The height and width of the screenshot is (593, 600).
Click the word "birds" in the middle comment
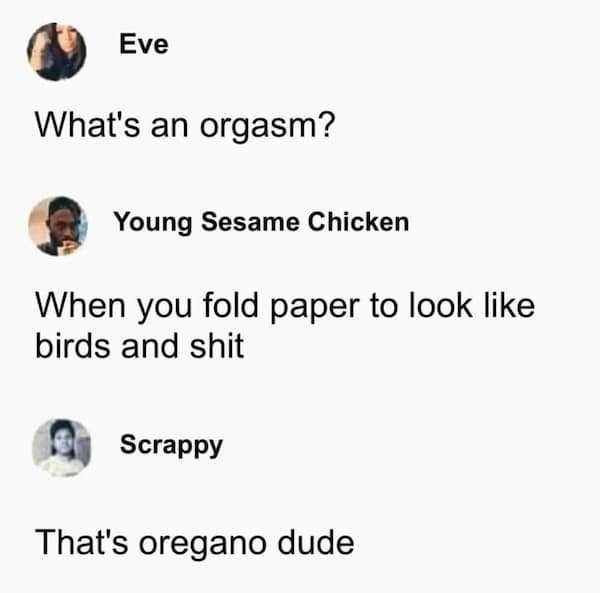coord(73,346)
